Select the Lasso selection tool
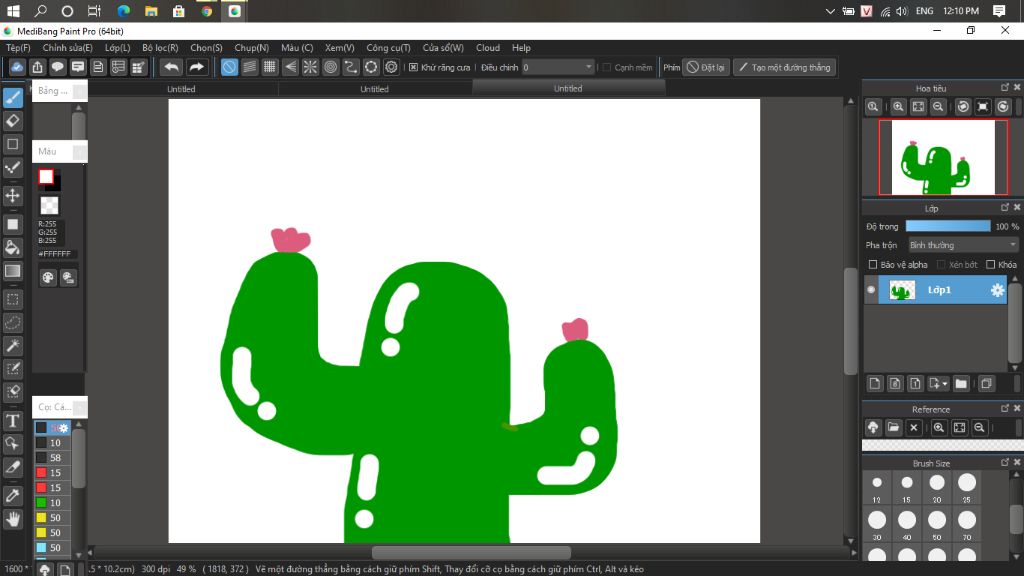Image resolution: width=1024 pixels, height=576 pixels. coord(12,323)
